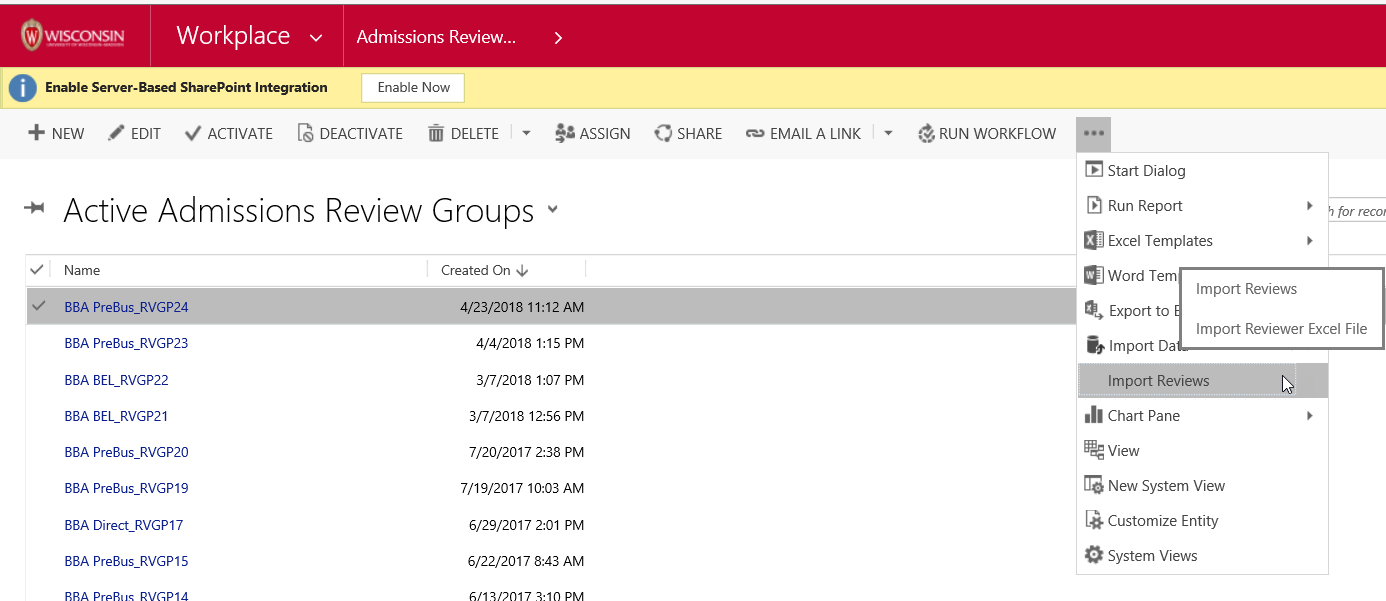This screenshot has height=601, width=1386.
Task: Click the Assign people icon
Action: click(565, 133)
